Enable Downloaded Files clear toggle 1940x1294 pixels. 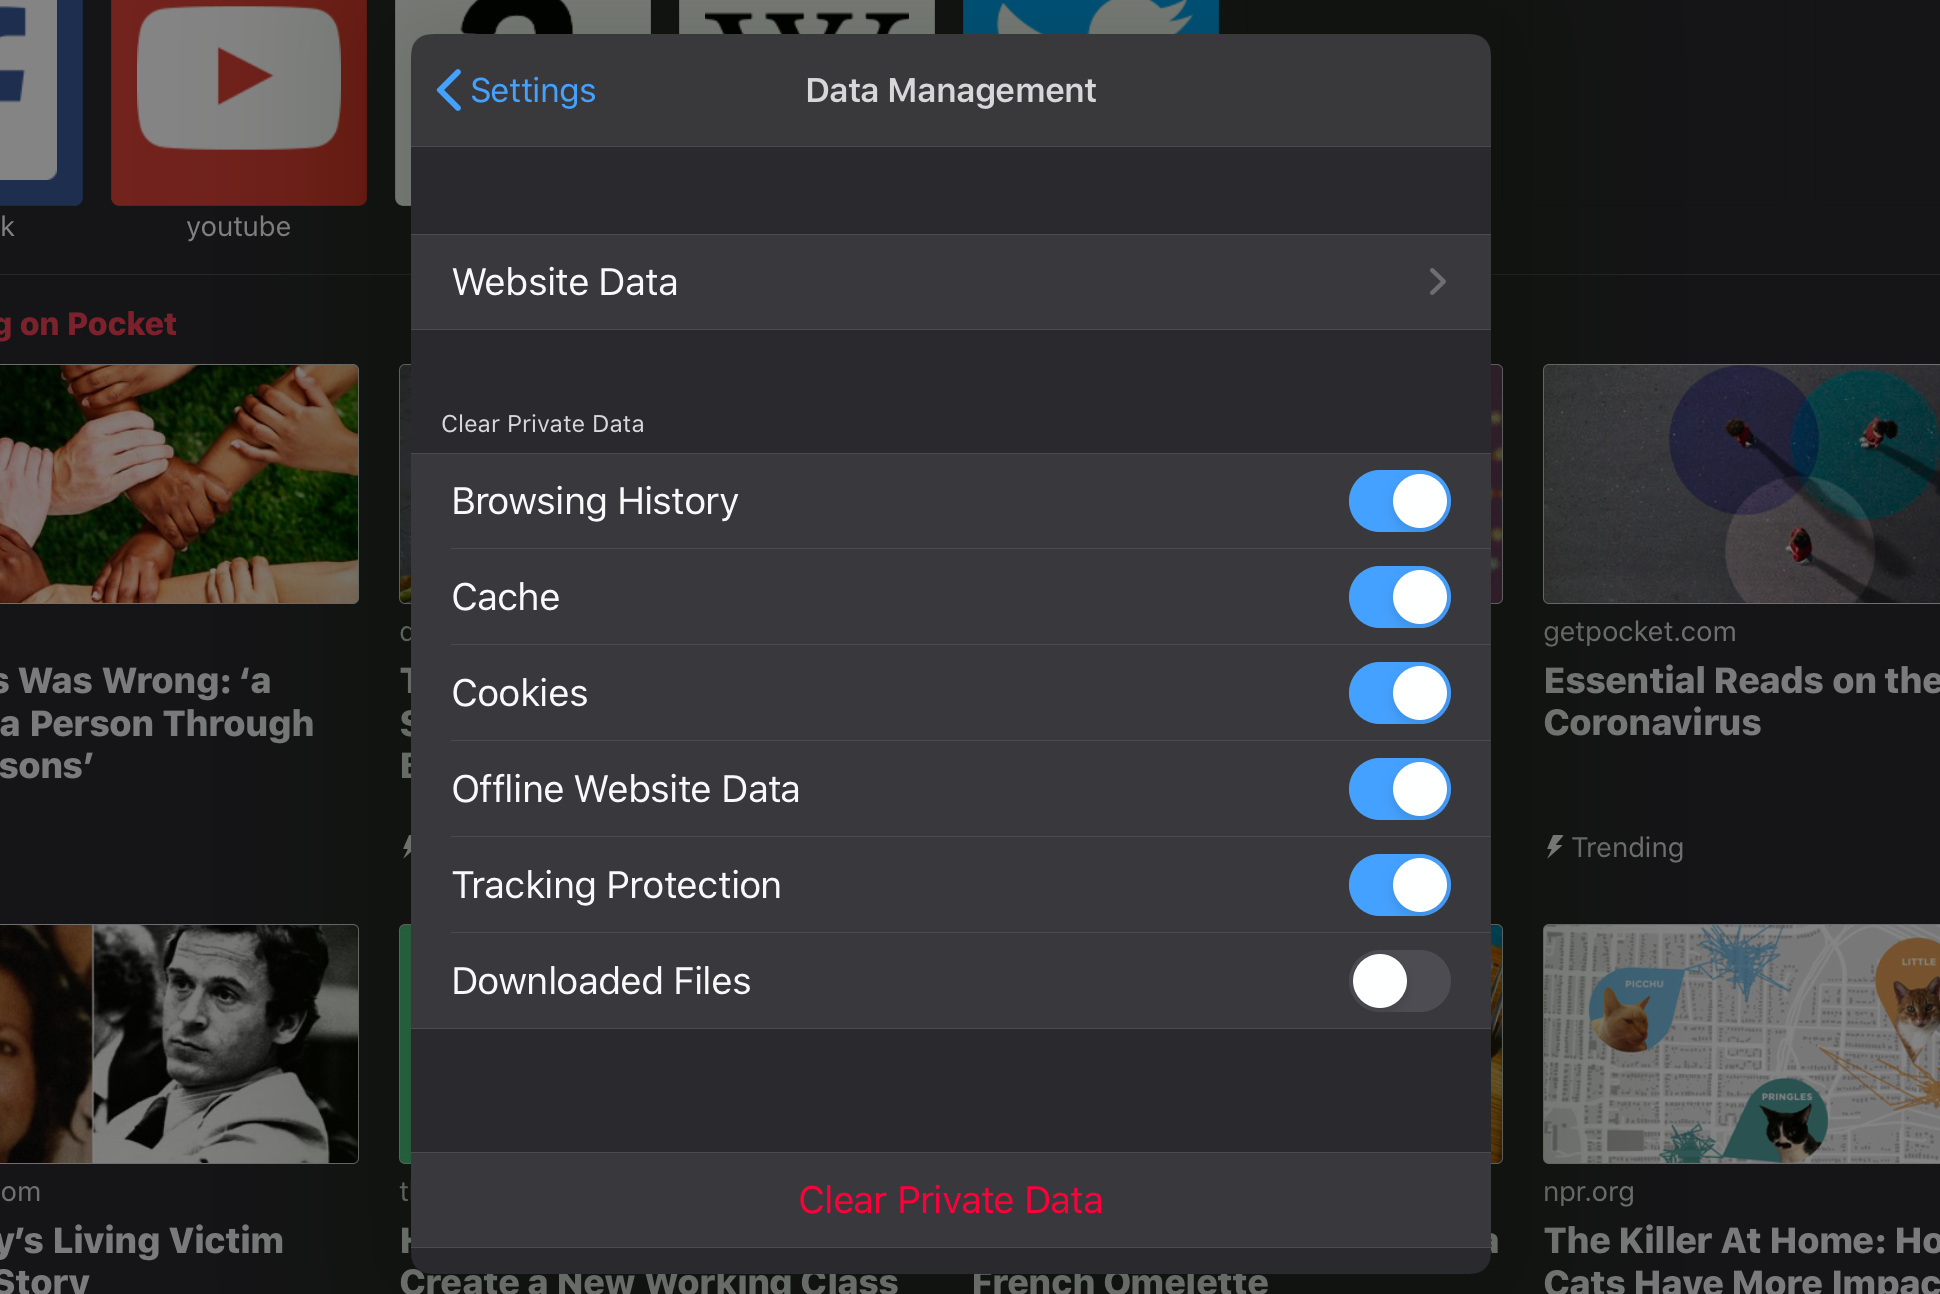1397,981
